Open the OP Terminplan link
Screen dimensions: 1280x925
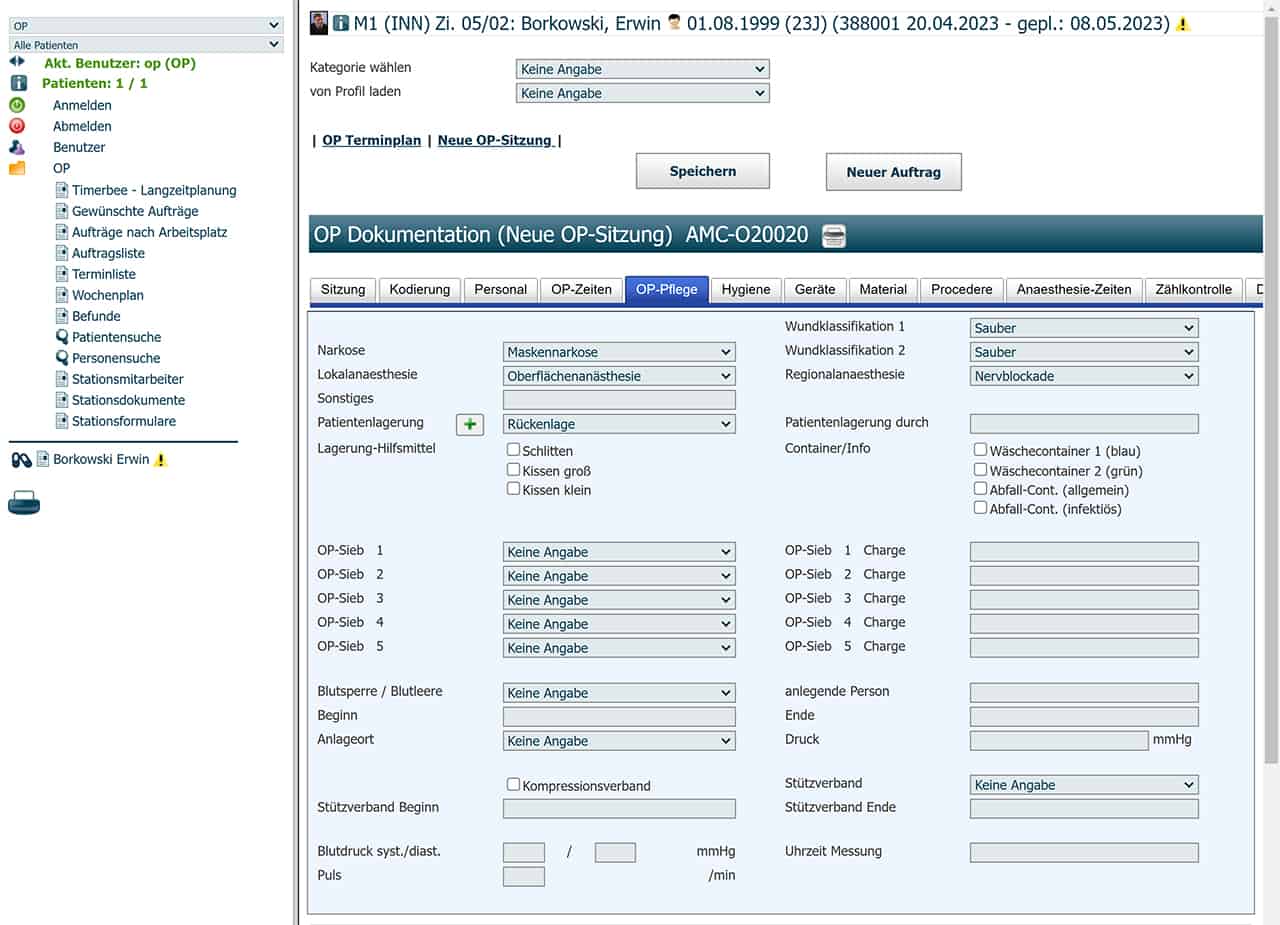371,140
